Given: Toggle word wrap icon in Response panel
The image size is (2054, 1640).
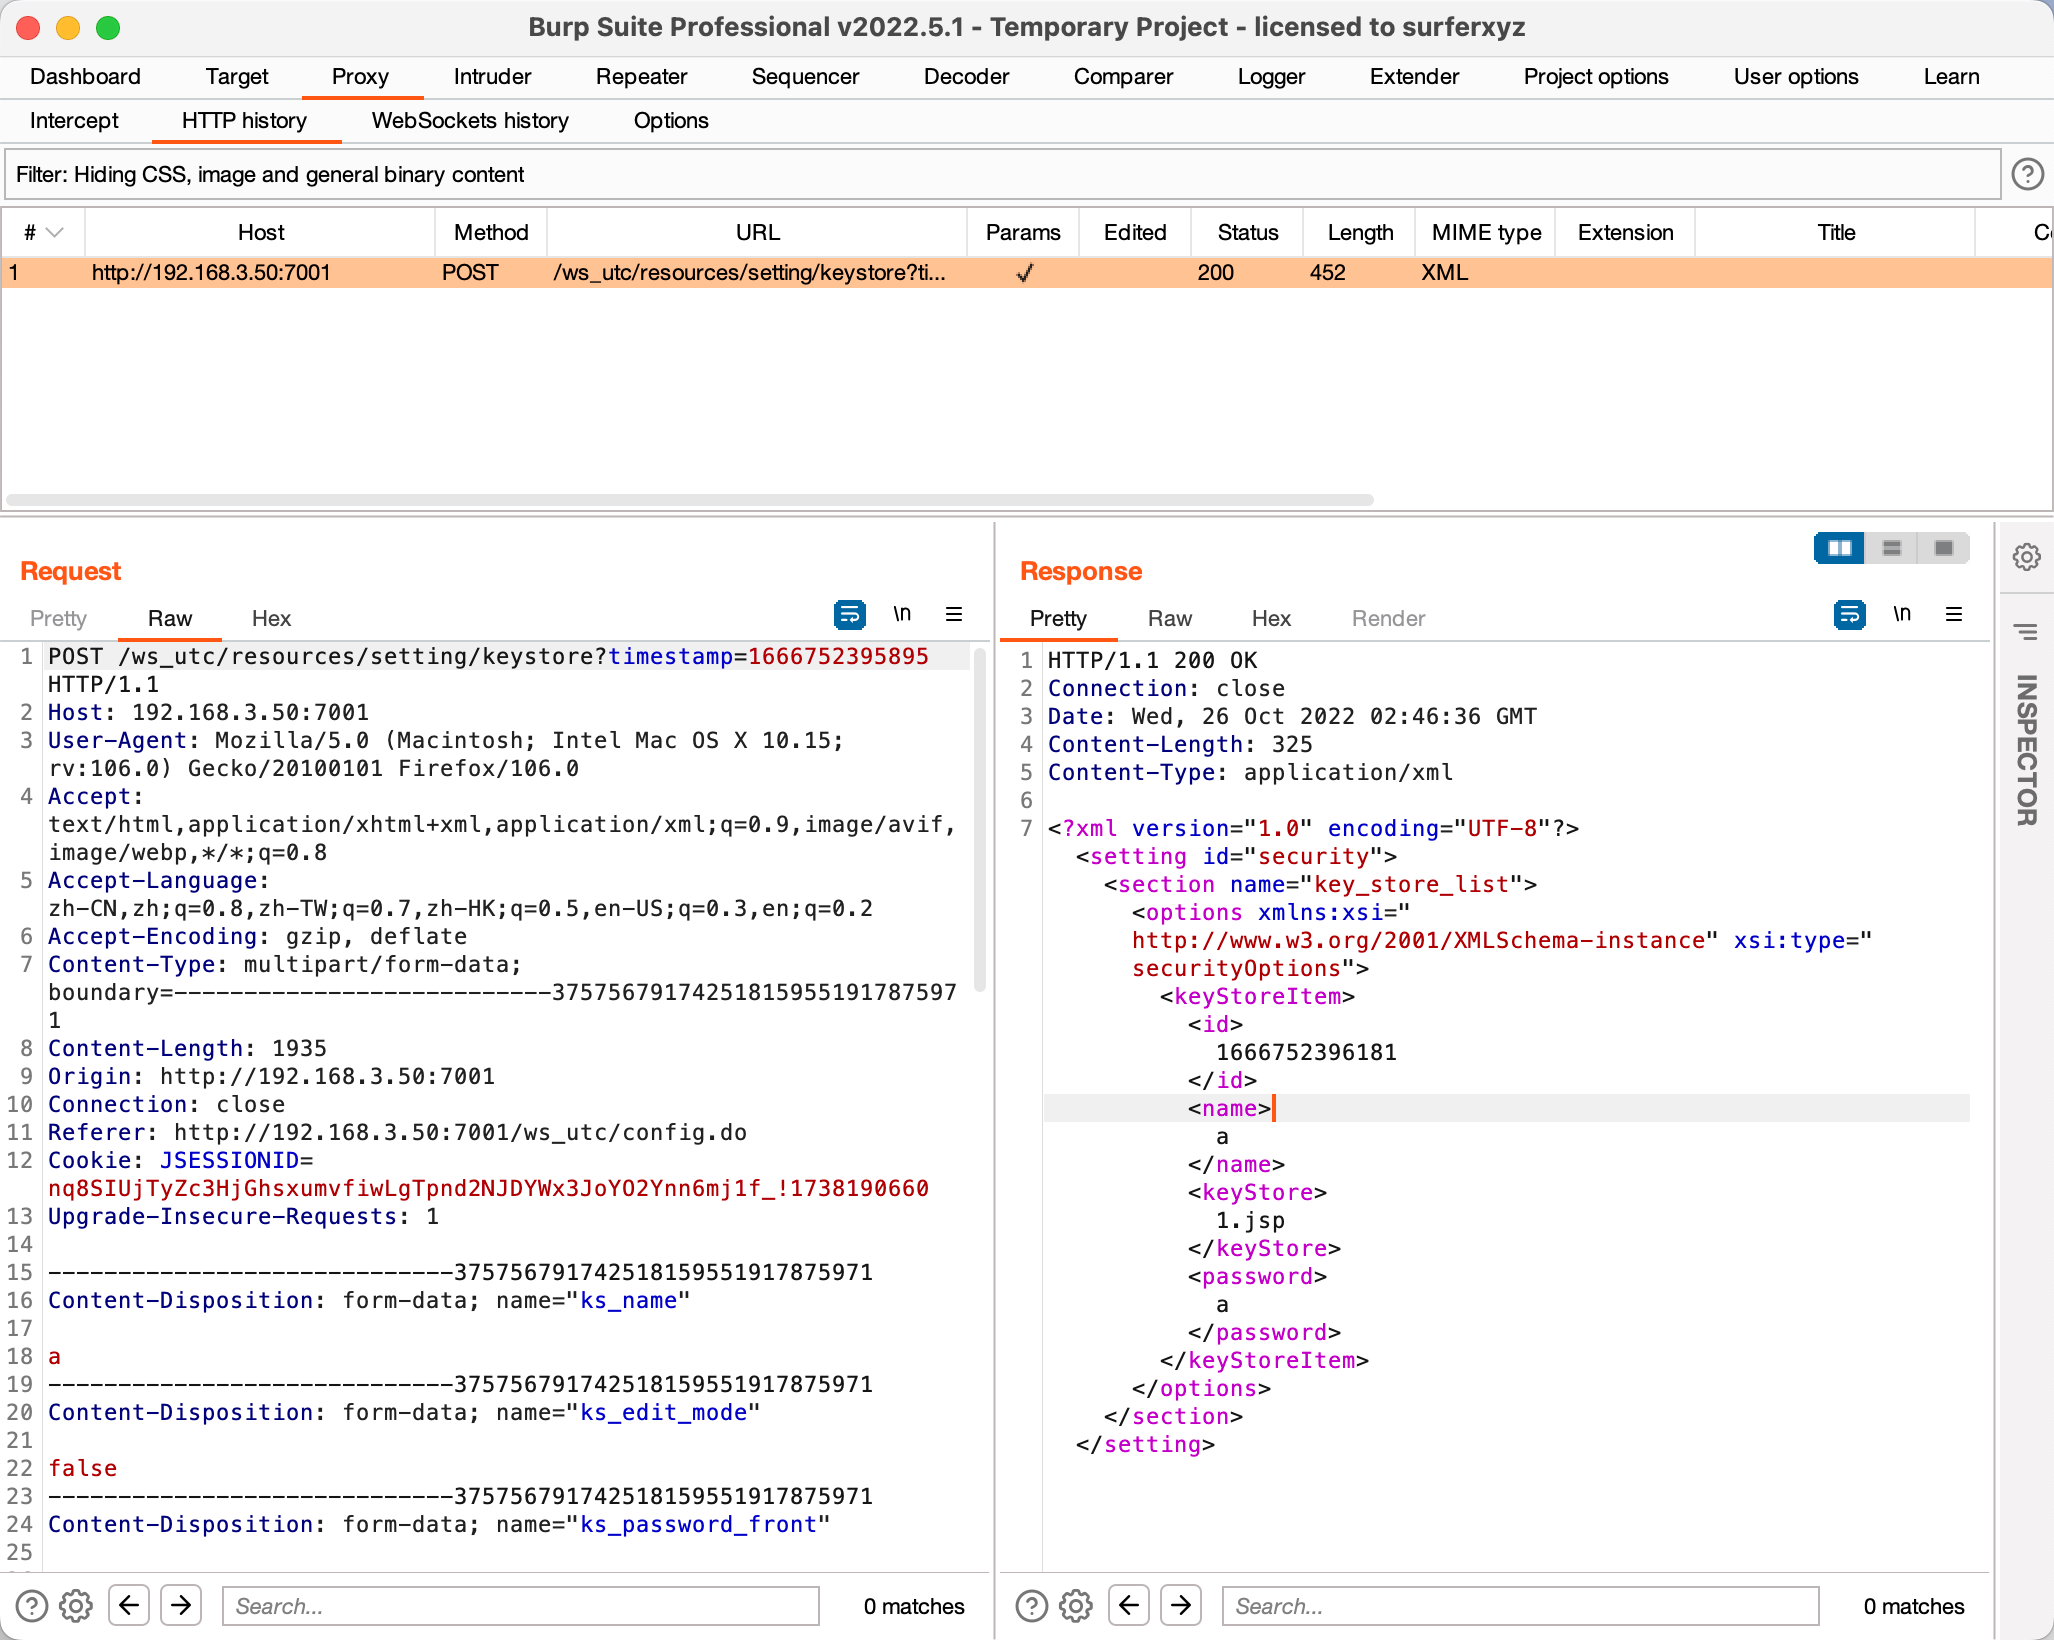Looking at the screenshot, I should [1849, 614].
